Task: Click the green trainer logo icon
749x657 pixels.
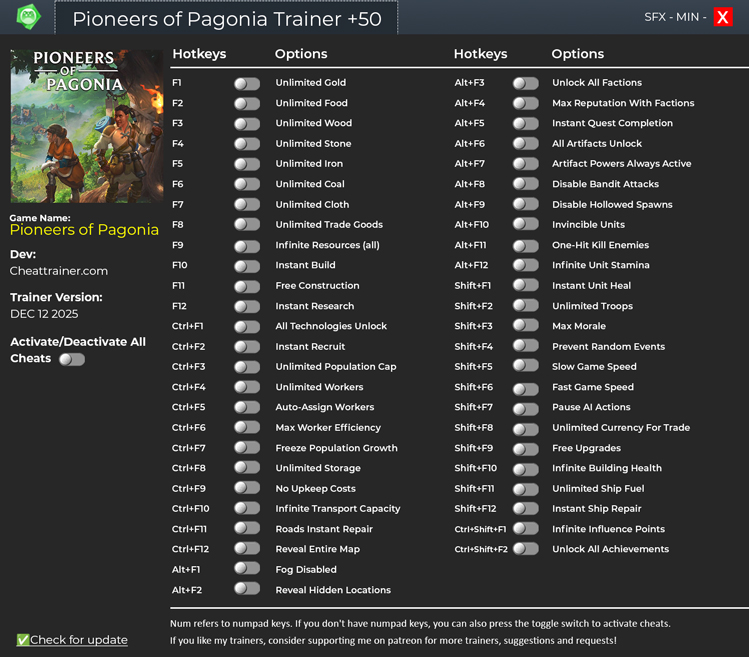Action: [x=28, y=17]
